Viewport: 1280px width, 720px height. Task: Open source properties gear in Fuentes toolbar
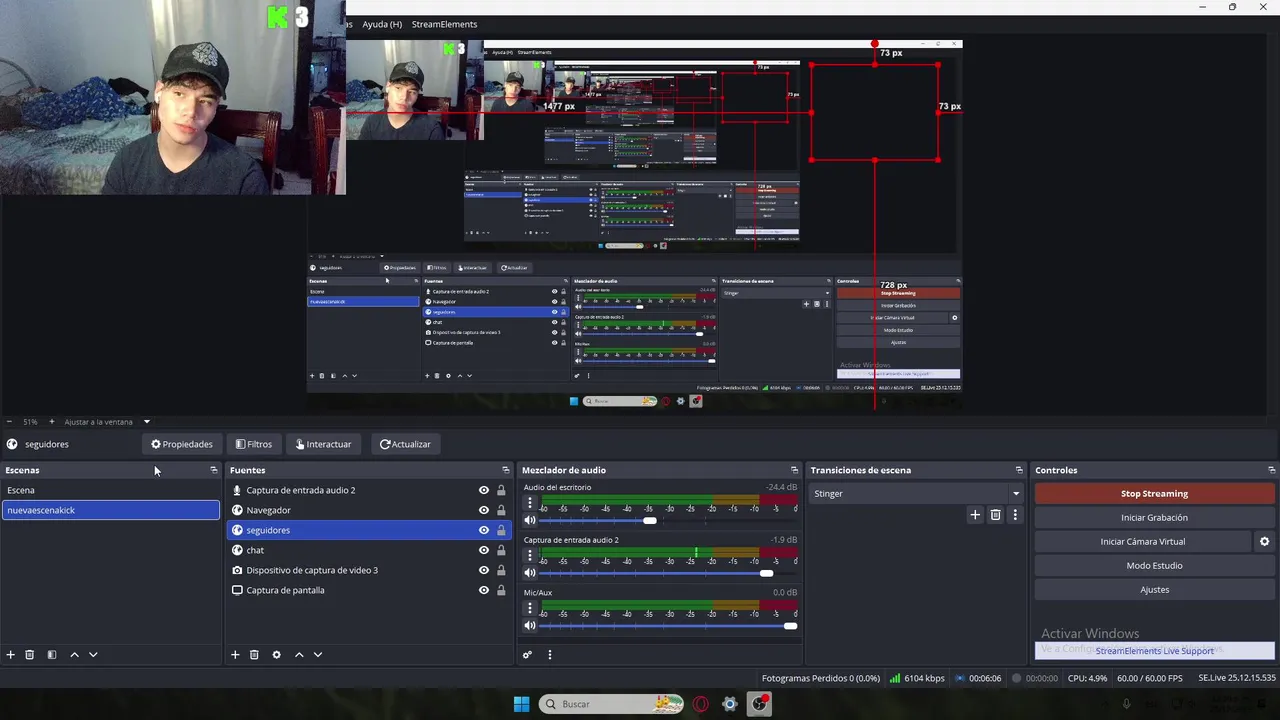276,655
